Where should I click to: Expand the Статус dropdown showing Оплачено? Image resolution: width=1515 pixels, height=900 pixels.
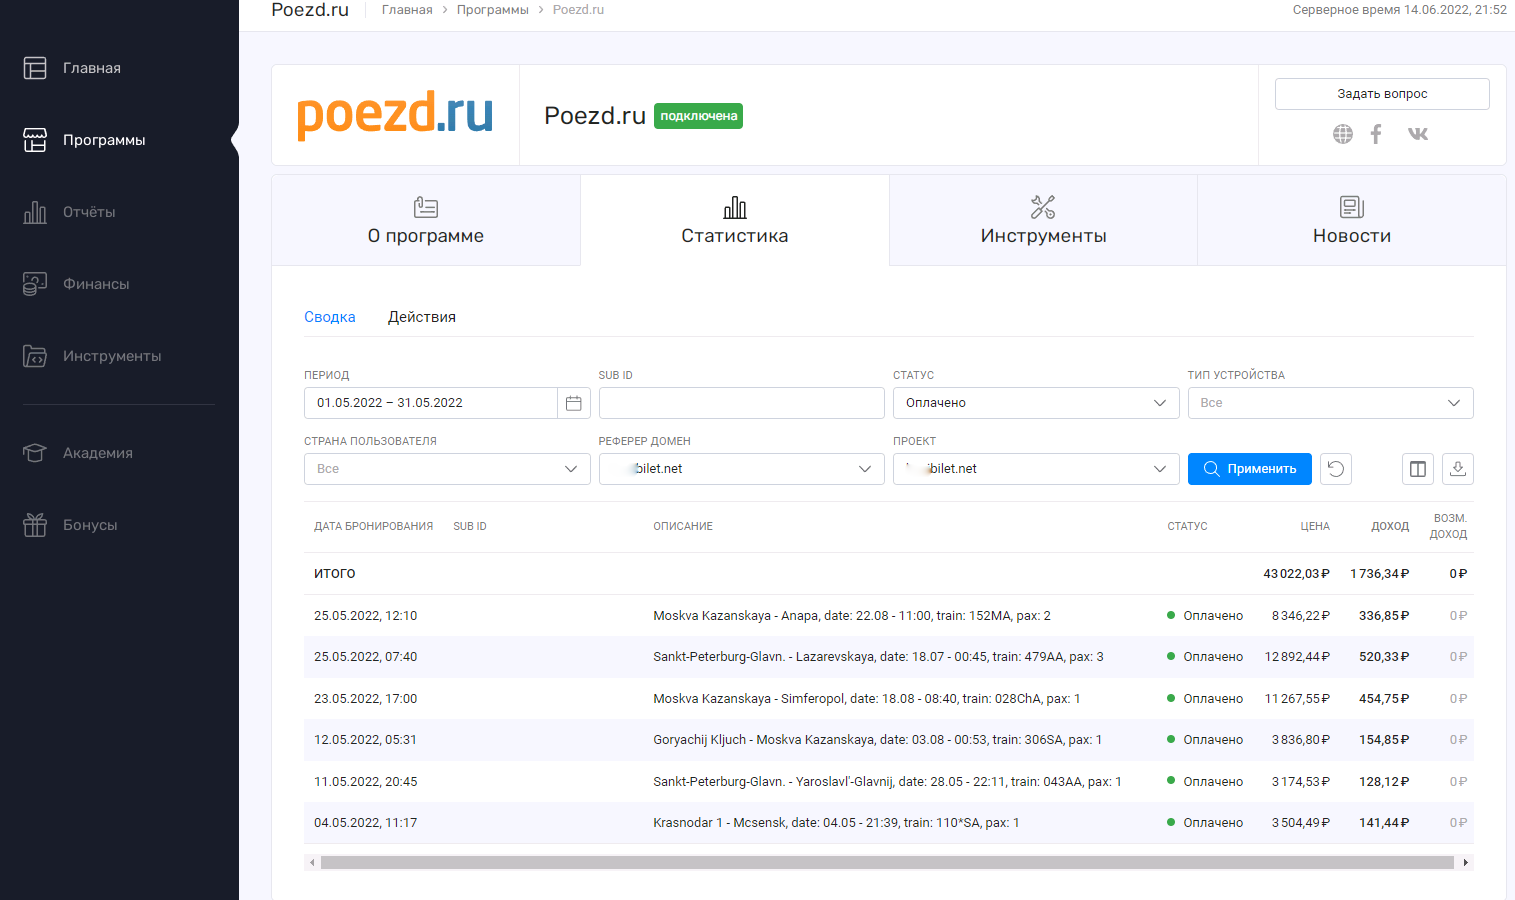click(x=1036, y=403)
